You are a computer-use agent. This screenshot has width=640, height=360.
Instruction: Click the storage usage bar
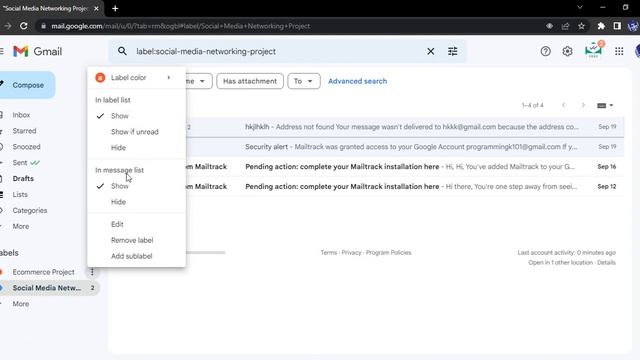coord(205,253)
